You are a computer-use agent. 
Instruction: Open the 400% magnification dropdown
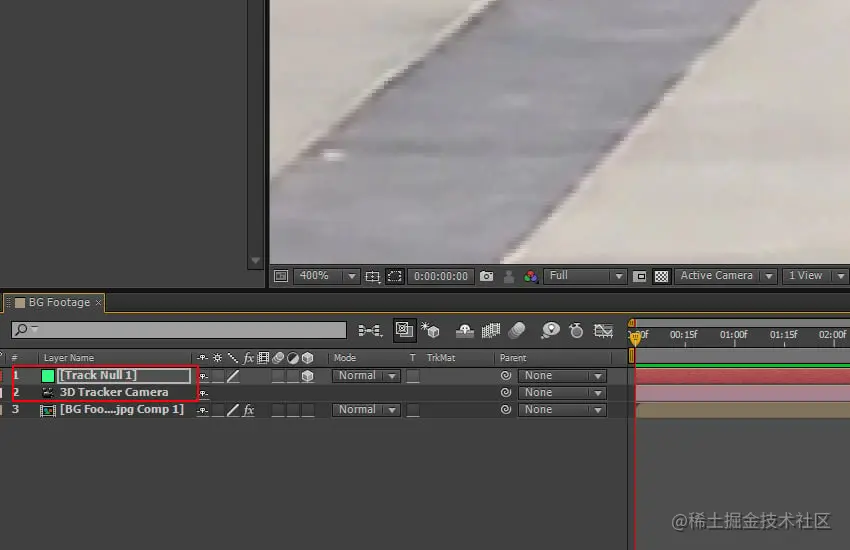click(326, 276)
